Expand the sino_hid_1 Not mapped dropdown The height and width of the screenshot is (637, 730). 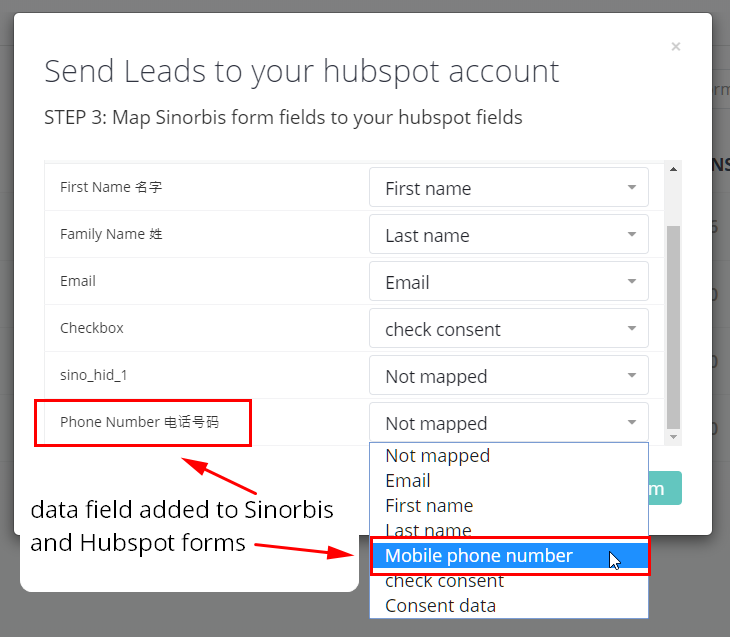[x=508, y=376]
